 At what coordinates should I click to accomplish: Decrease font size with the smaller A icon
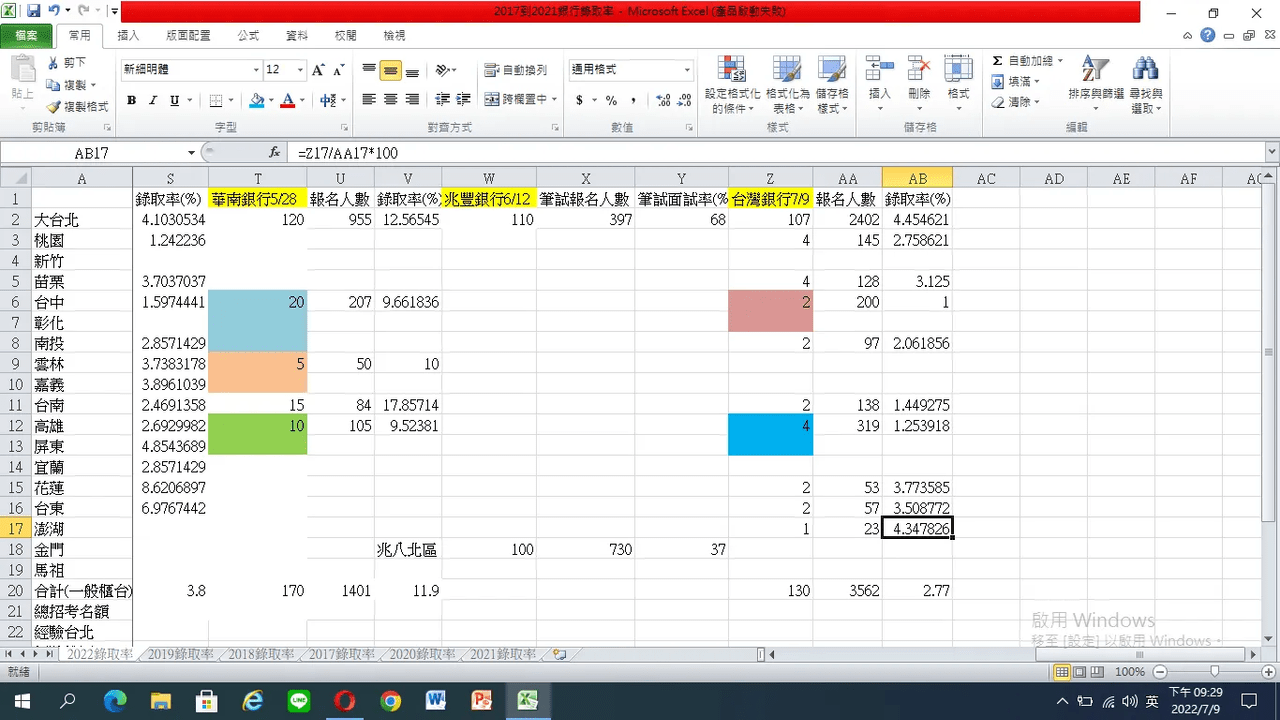click(x=337, y=70)
